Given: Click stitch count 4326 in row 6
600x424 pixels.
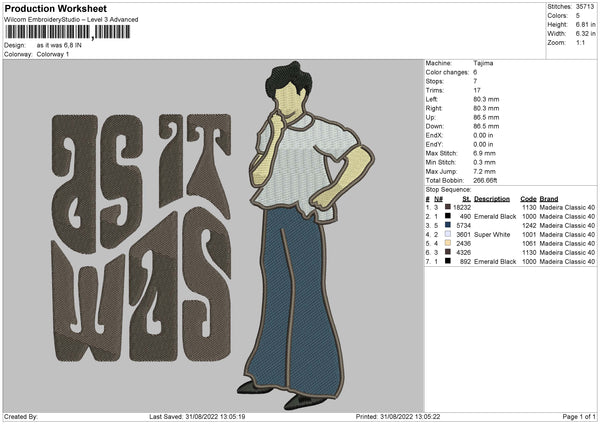Looking at the screenshot, I should coord(463,253).
